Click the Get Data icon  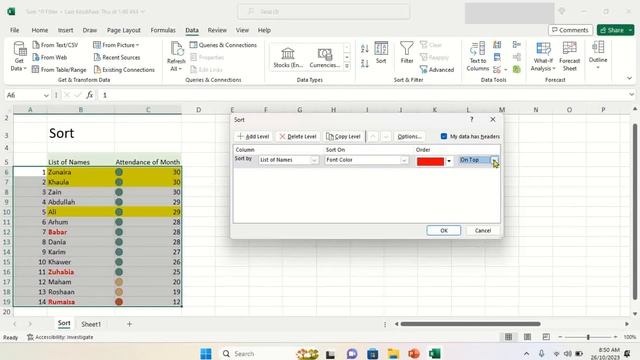pos(19,49)
